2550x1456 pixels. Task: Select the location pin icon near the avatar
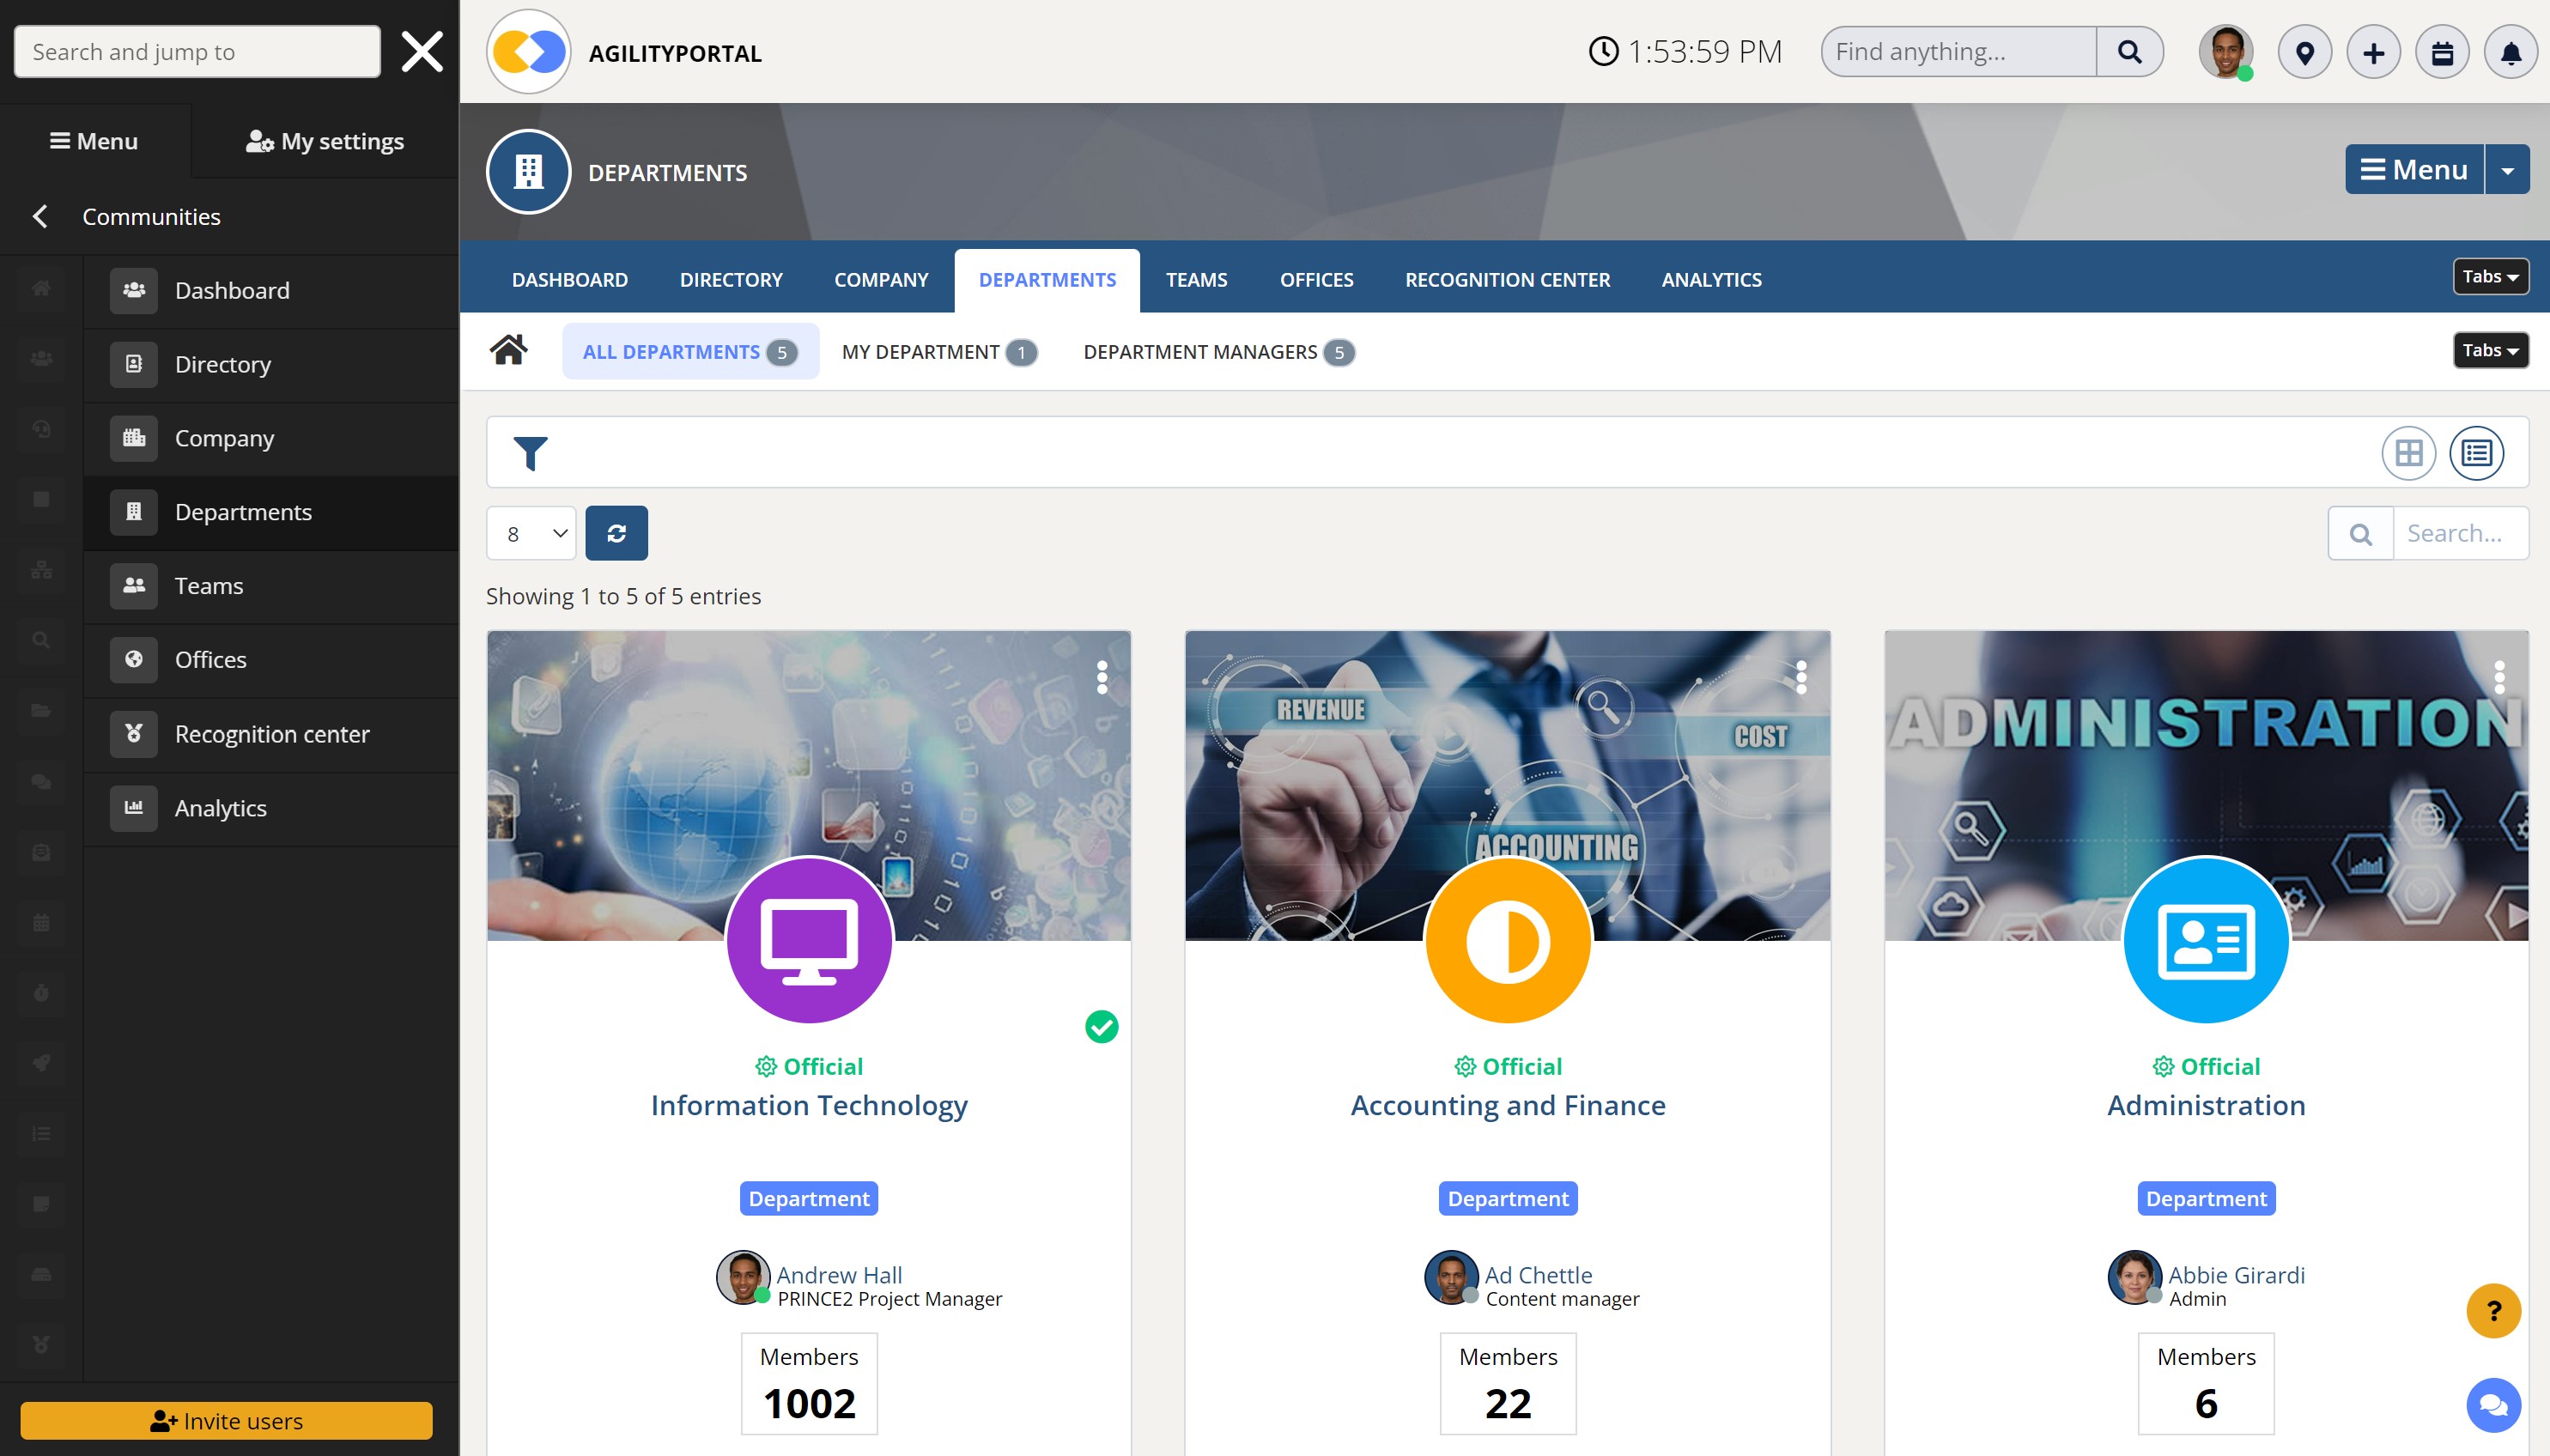click(x=2306, y=52)
